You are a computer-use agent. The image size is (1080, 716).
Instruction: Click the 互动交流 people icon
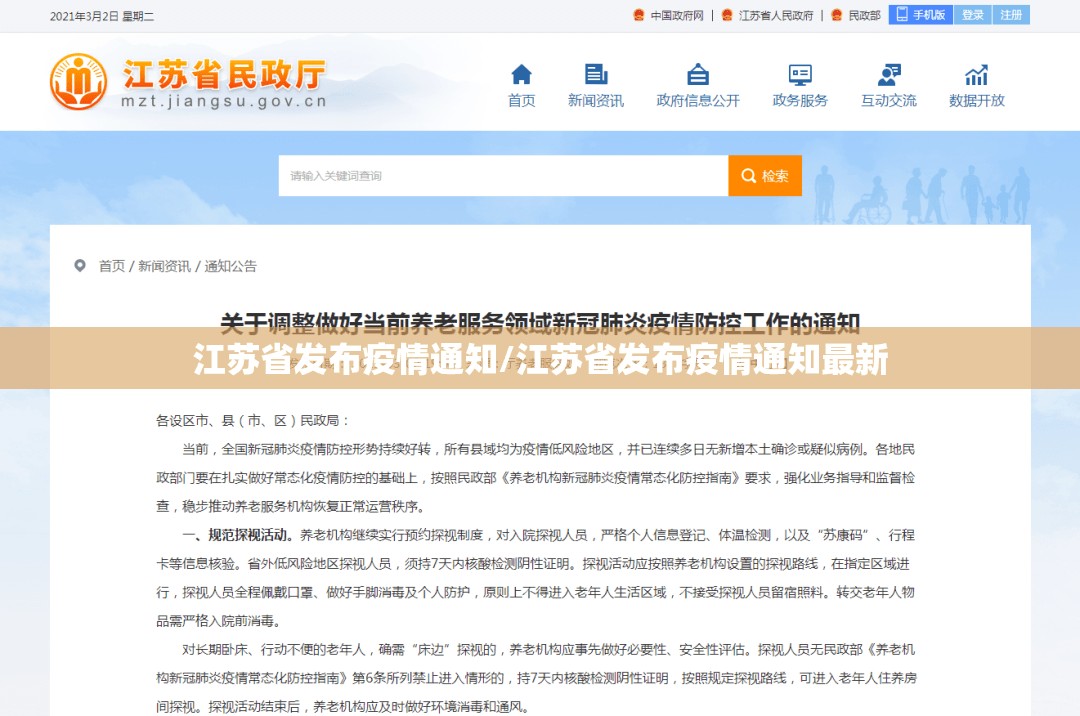coord(889,75)
